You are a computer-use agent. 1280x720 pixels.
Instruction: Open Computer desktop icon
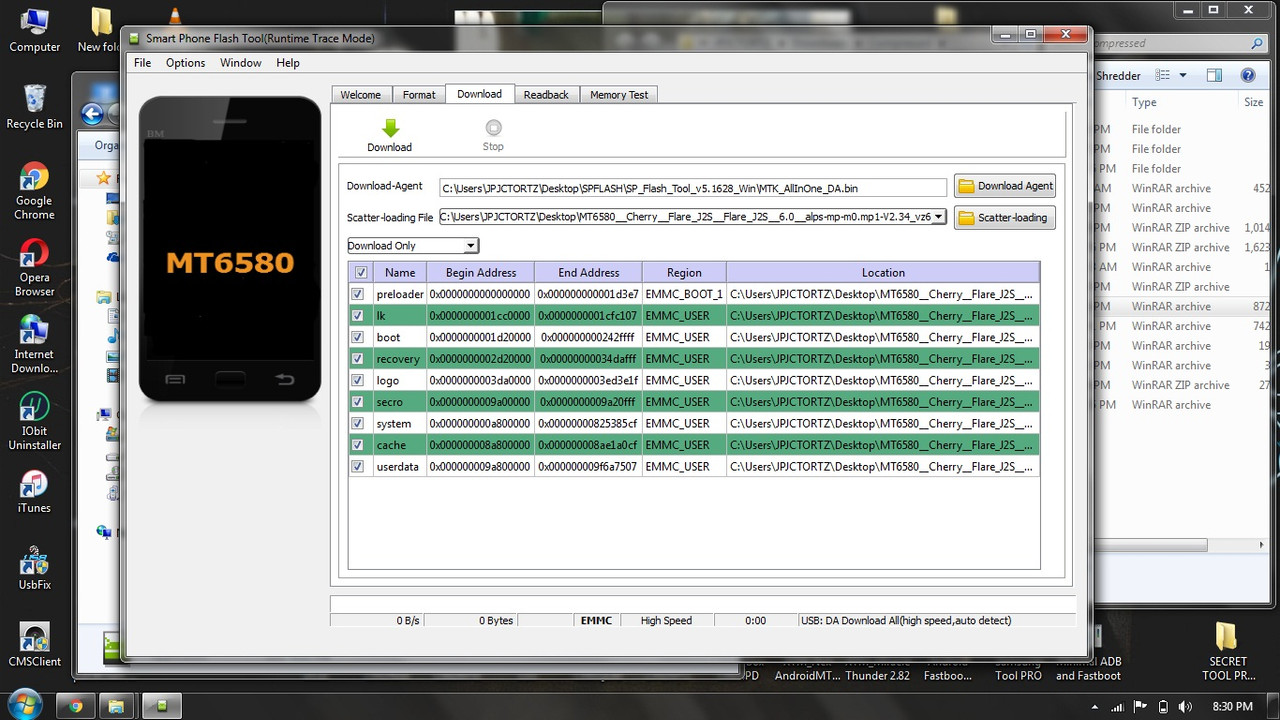[34, 30]
